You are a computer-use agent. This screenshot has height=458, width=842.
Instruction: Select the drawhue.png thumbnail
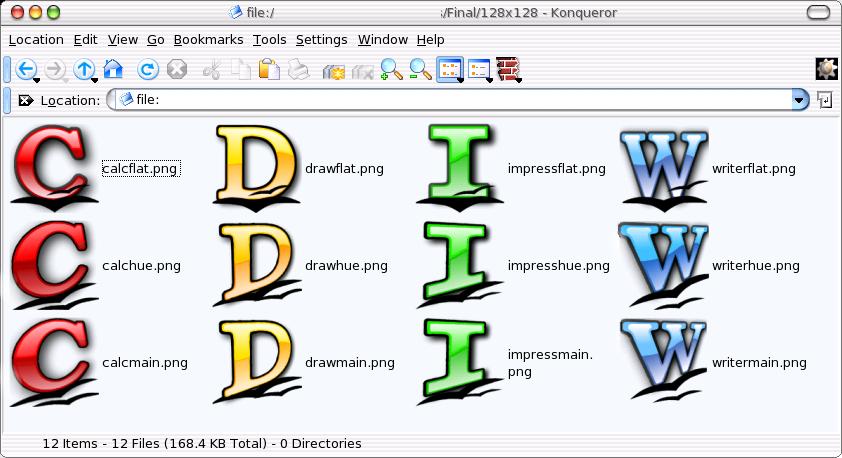pos(257,265)
